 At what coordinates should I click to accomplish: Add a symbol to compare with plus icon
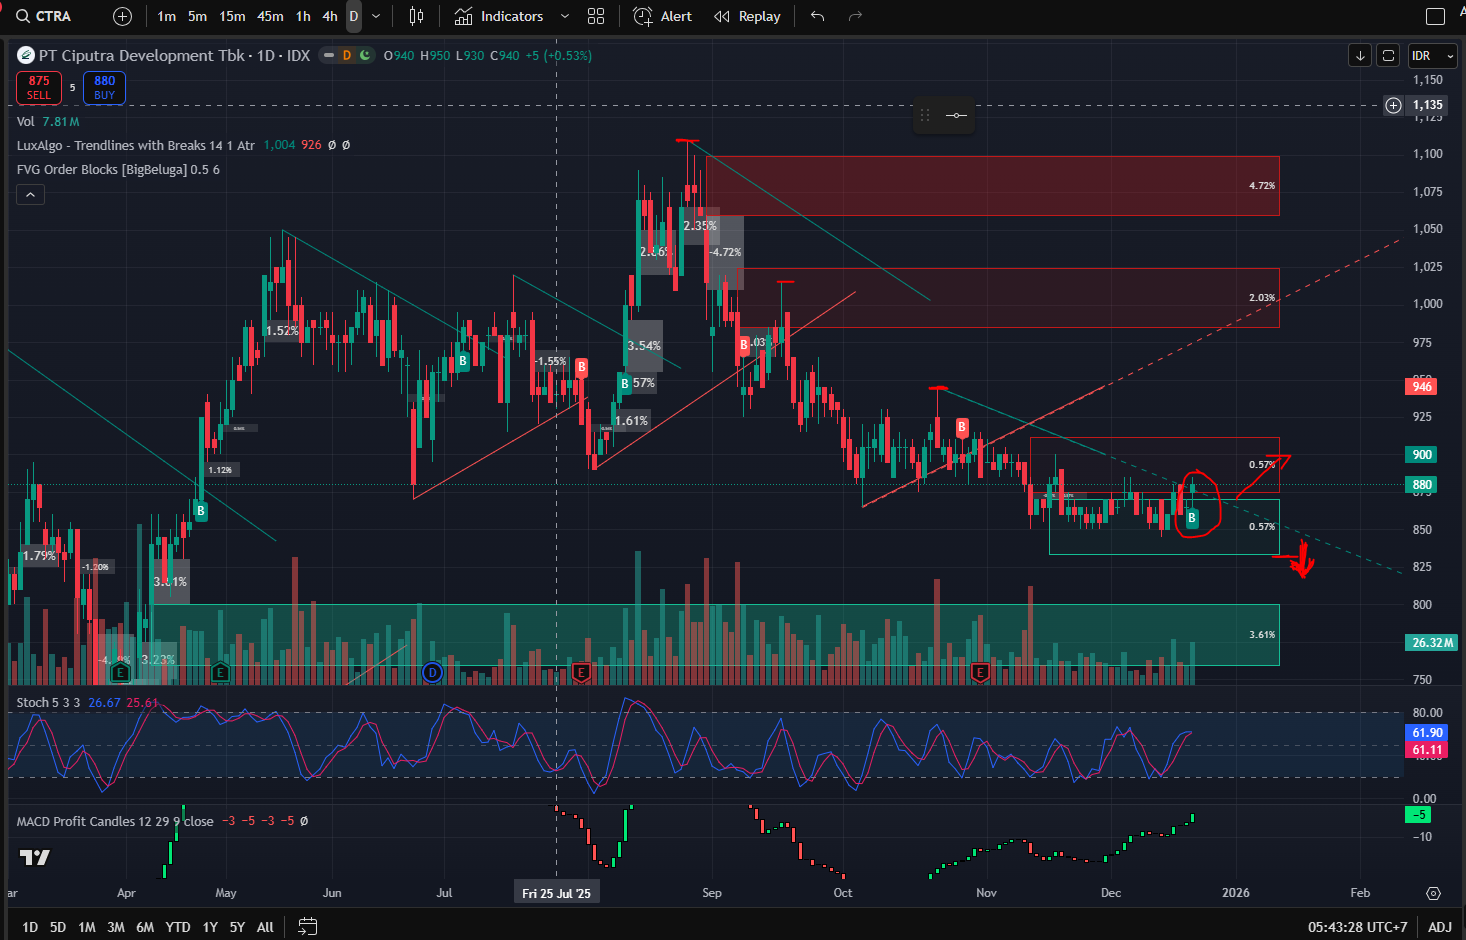tap(122, 16)
